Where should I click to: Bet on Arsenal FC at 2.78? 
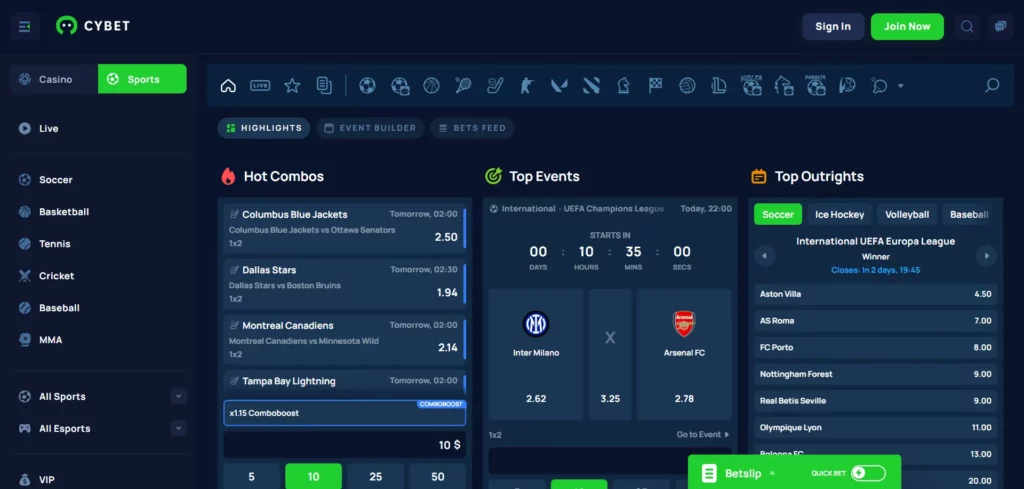[x=684, y=354]
